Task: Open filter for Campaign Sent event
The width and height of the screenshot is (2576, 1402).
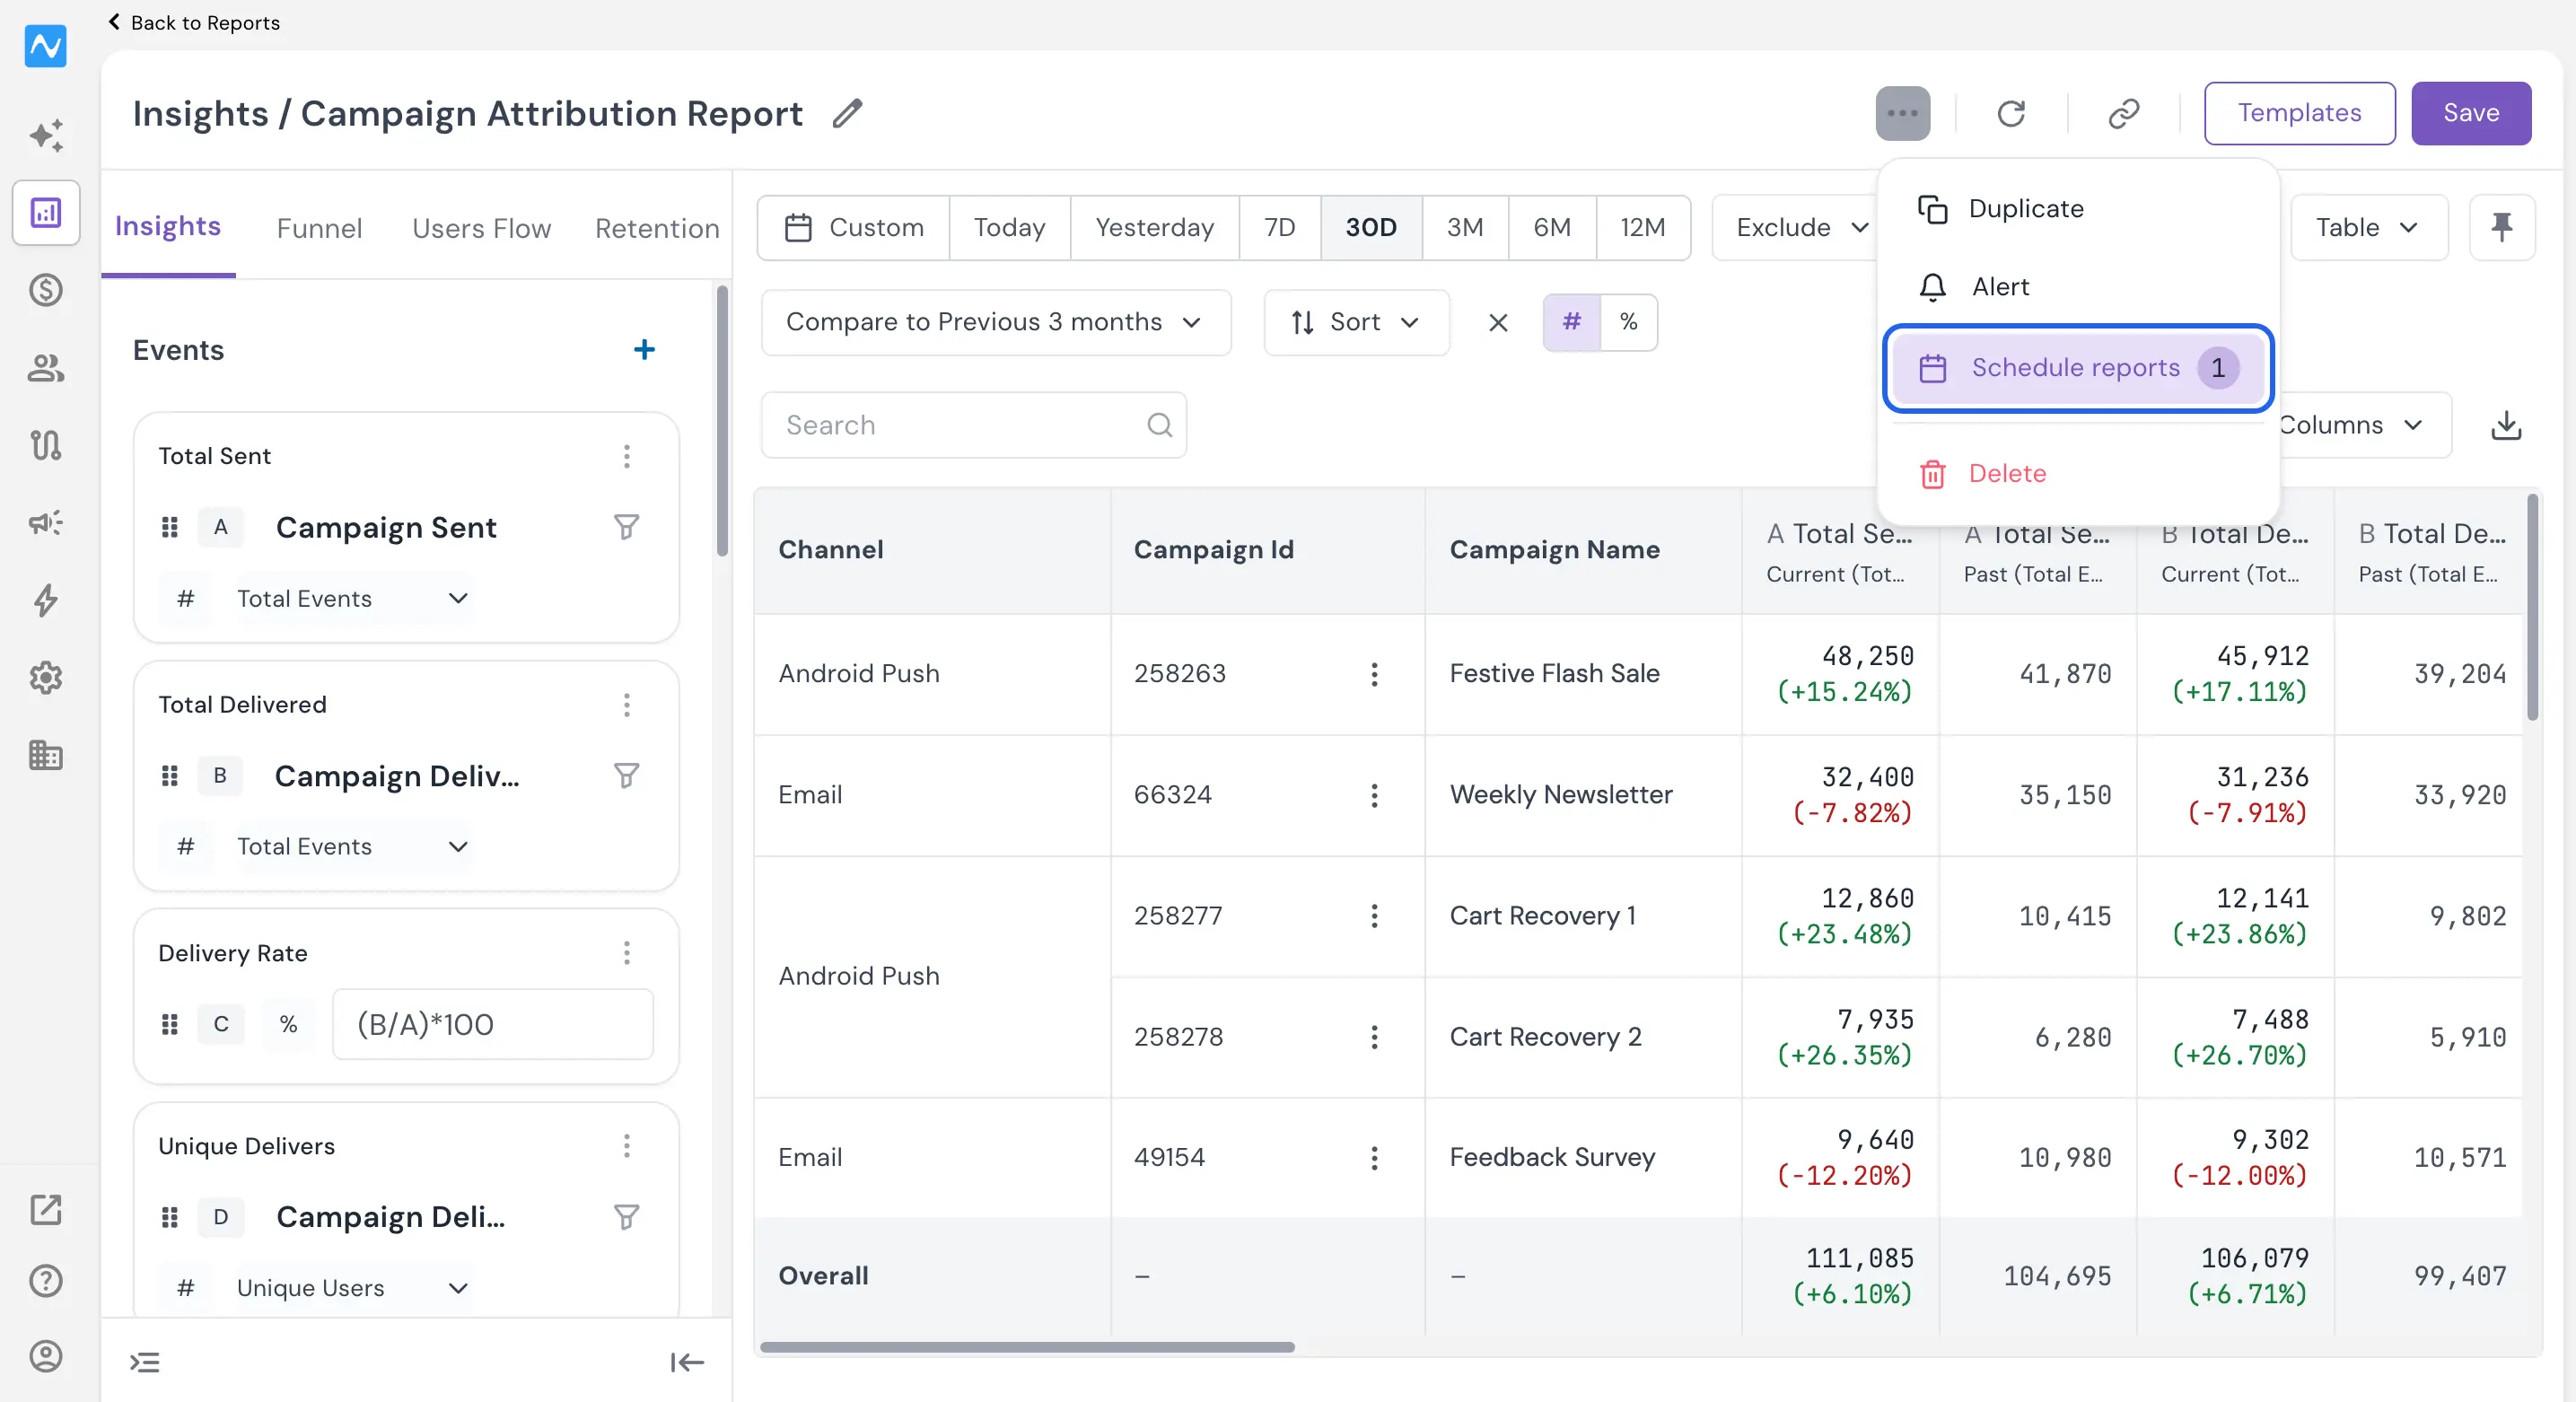Action: [626, 527]
